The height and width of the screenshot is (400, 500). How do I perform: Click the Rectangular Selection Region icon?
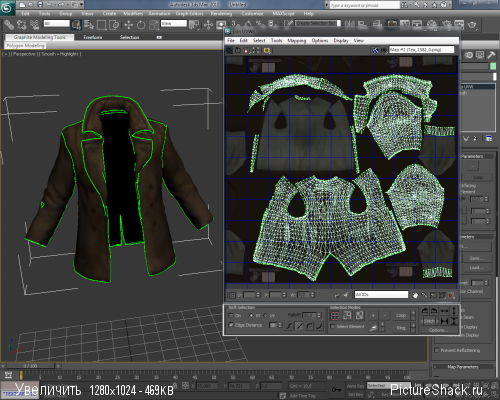(102, 25)
